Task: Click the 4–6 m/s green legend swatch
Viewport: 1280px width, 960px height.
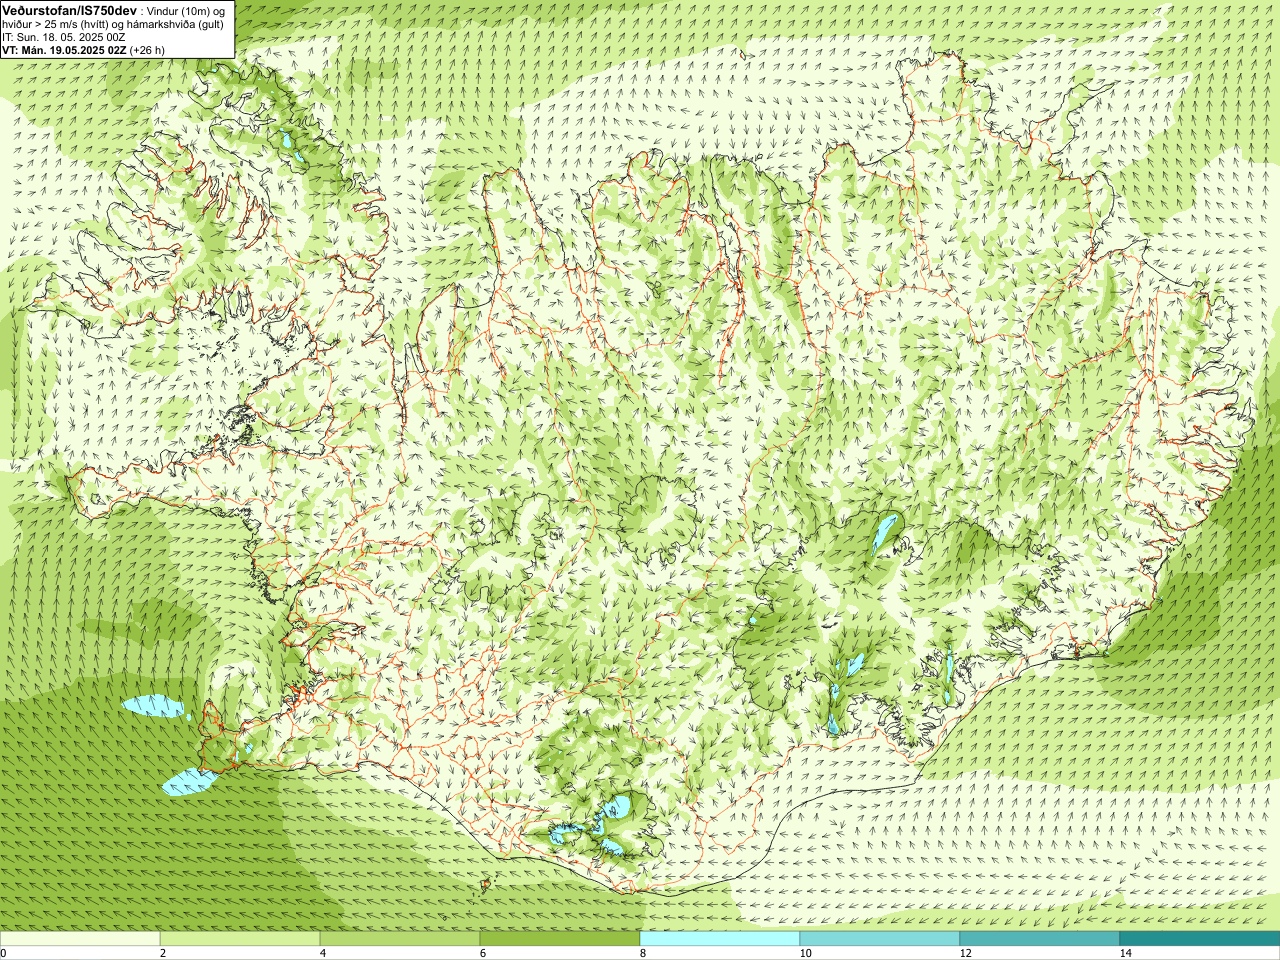Action: tap(400, 939)
